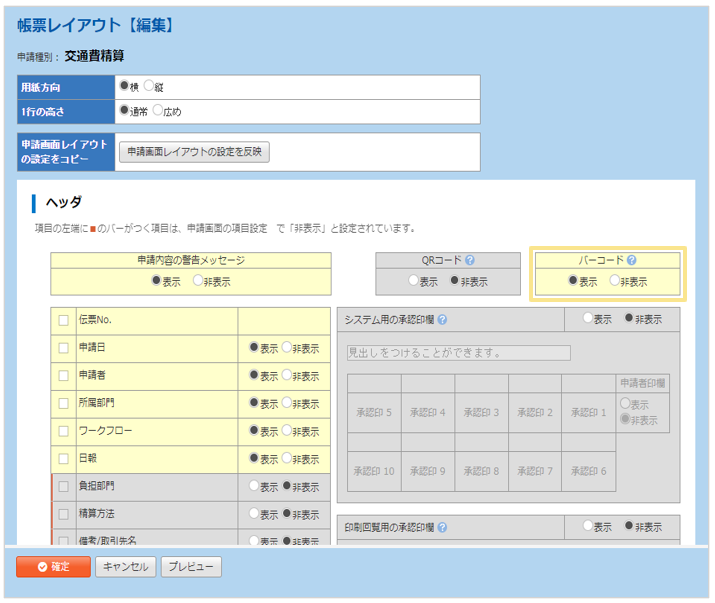The image size is (715, 603).
Task: Select 縦 for paper orientation
Action: tap(149, 86)
